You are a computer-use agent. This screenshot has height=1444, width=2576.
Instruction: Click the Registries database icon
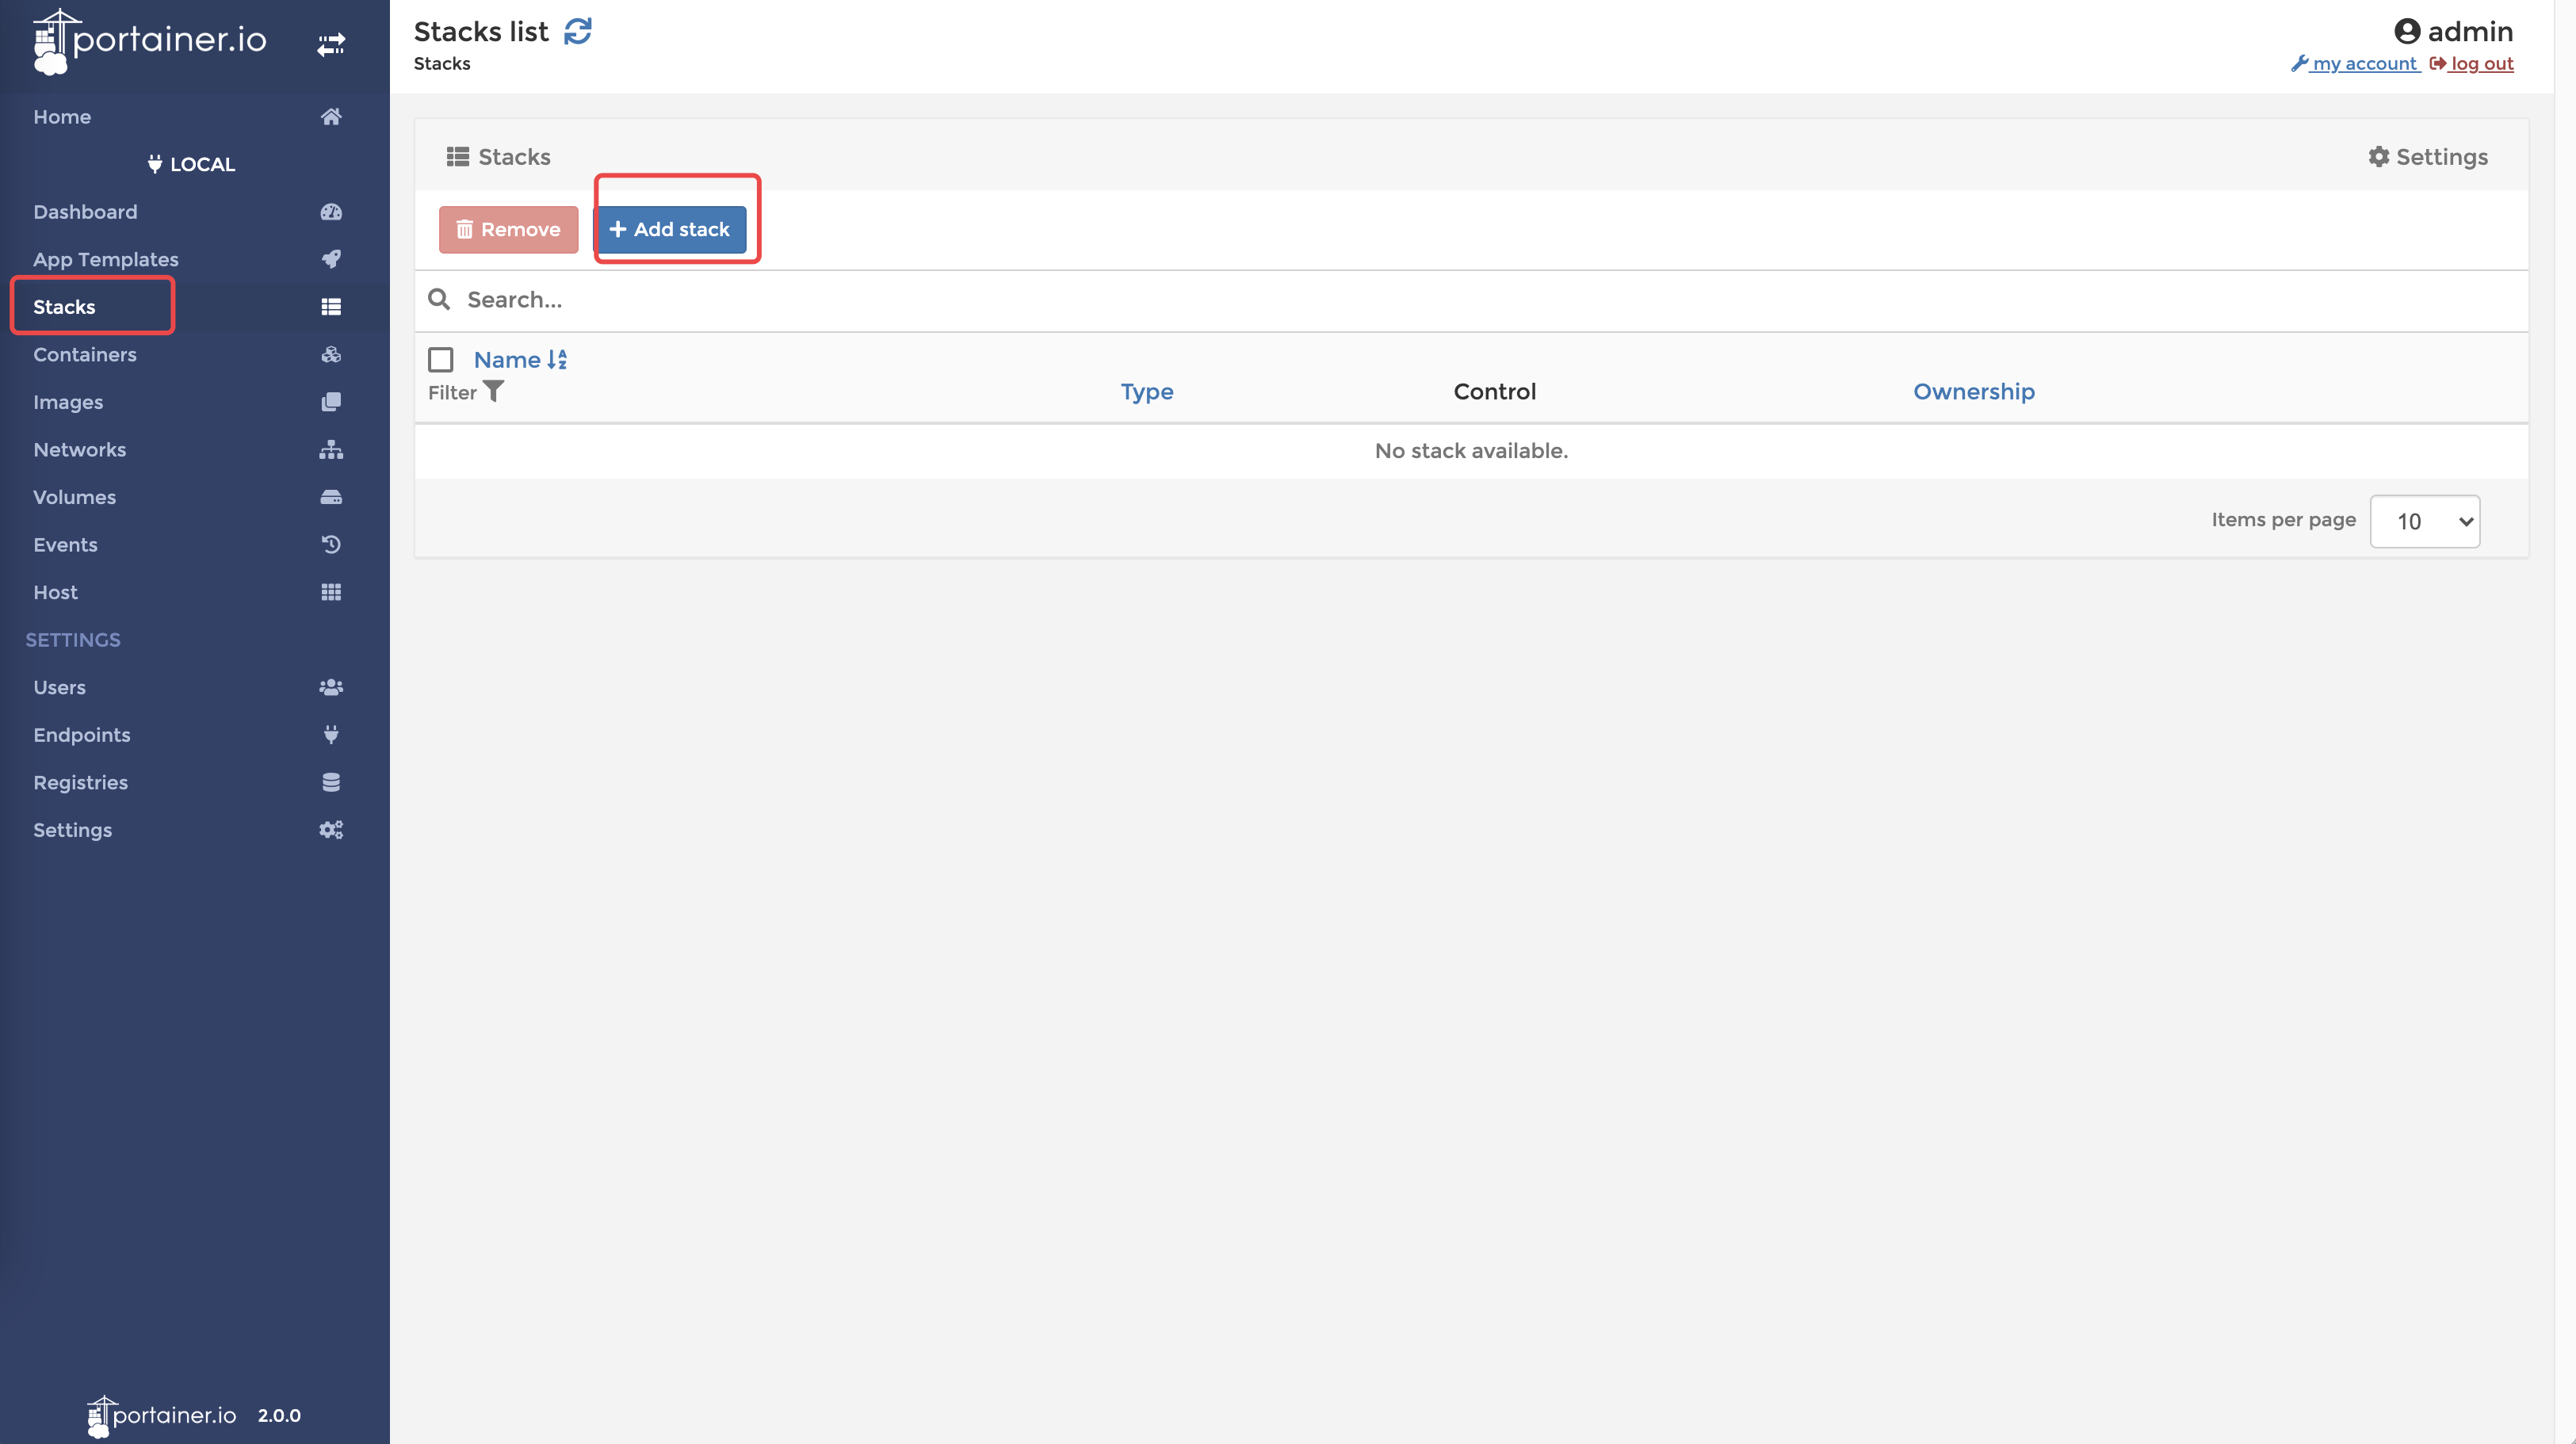click(x=331, y=782)
